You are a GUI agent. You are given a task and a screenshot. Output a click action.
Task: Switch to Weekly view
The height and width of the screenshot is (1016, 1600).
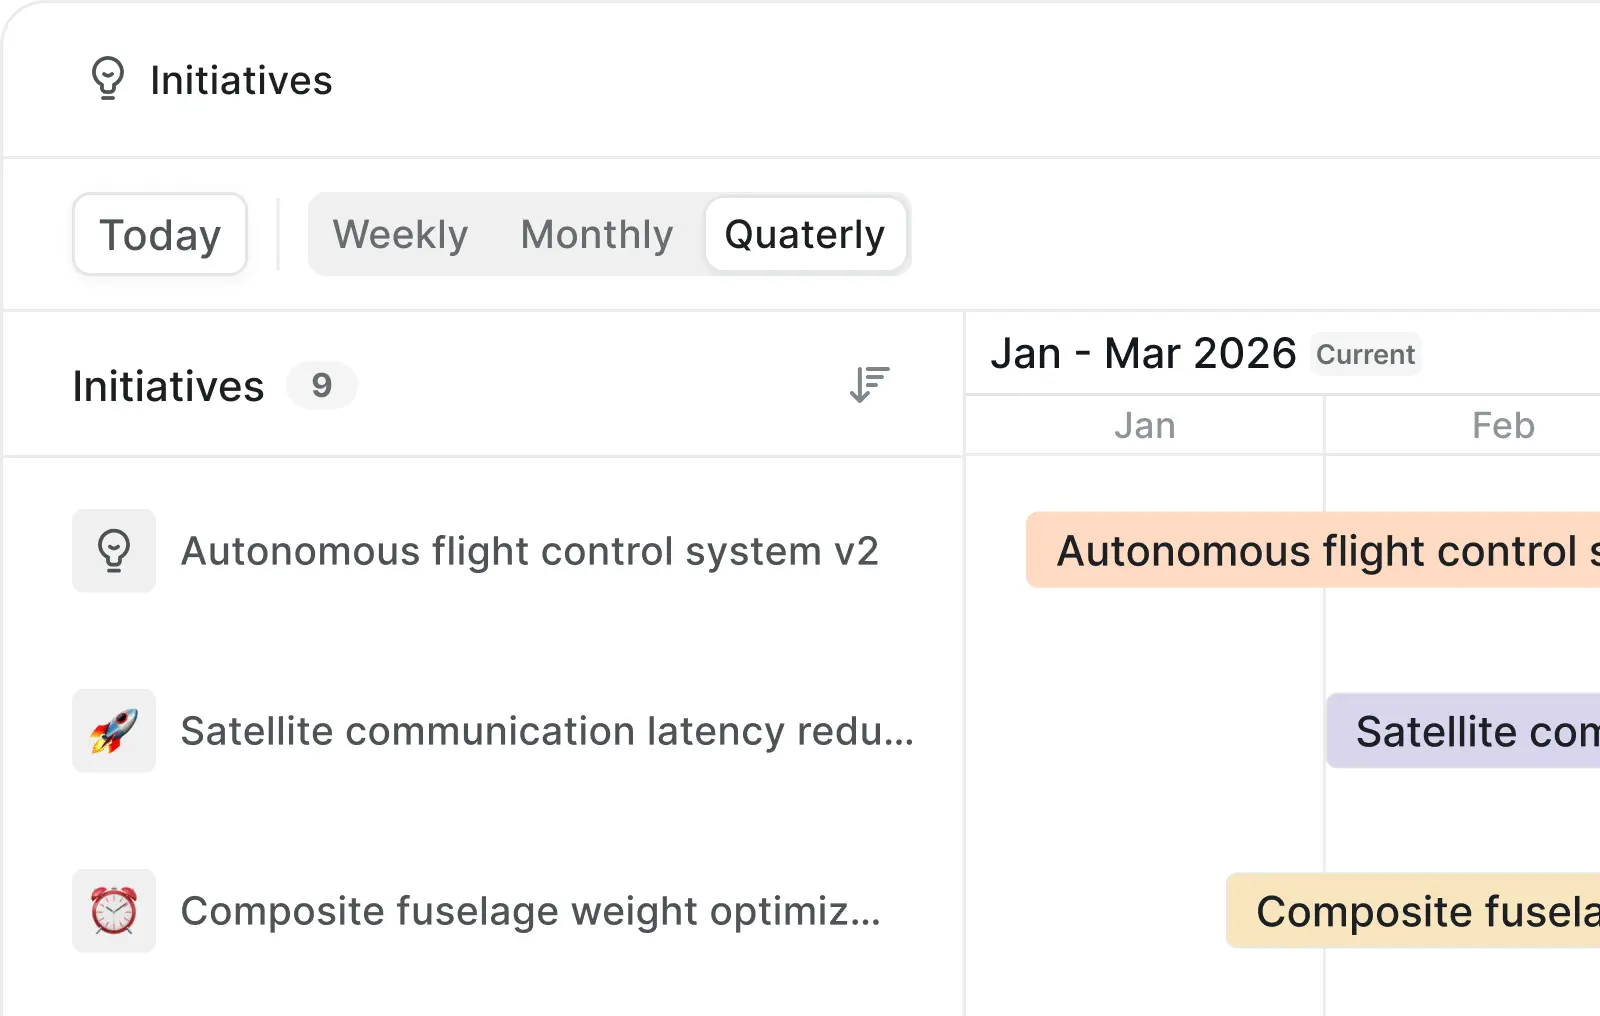(x=400, y=235)
